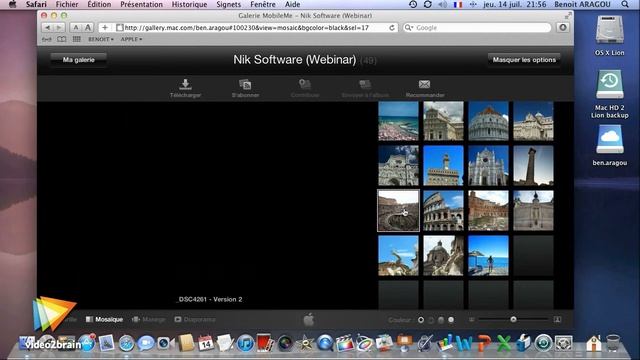640x360 pixels.
Task: Open the Benoit ARAGOU user menu
Action: click(x=582, y=4)
